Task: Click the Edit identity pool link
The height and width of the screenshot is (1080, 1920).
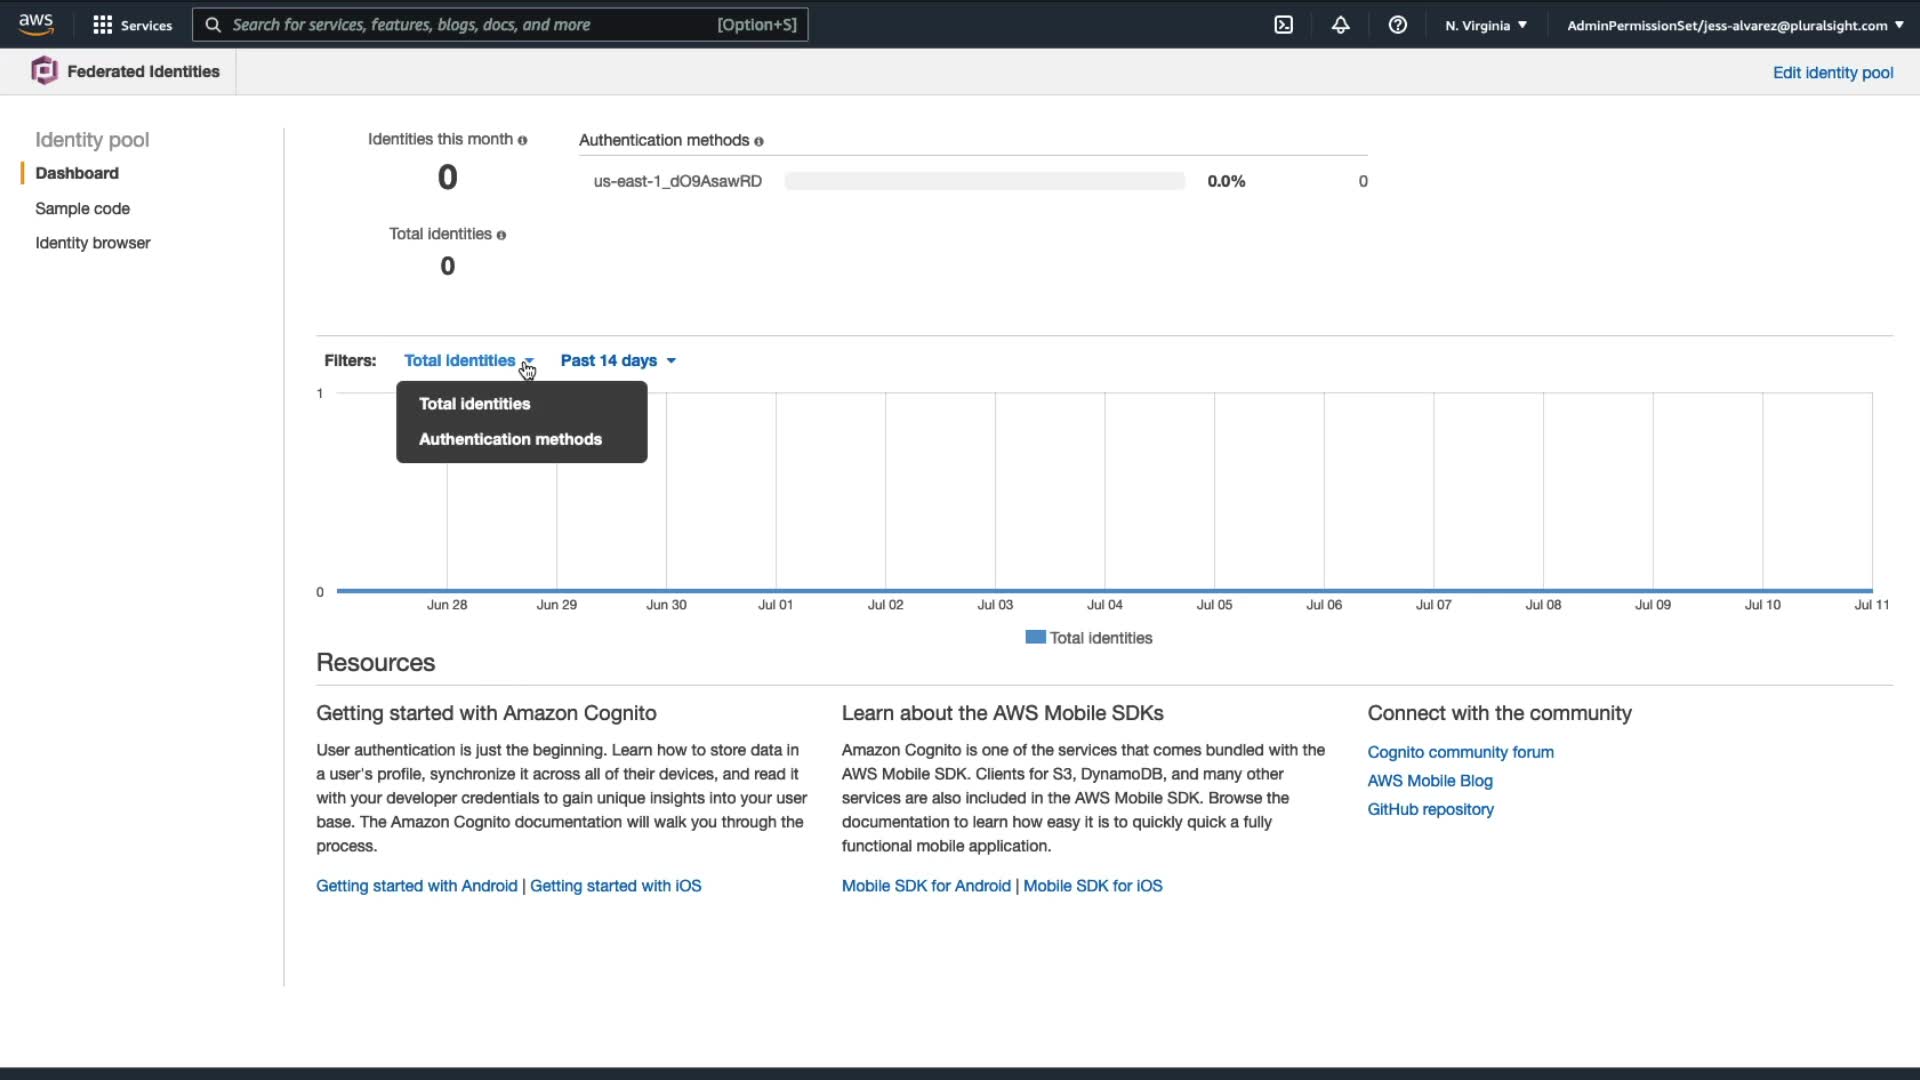Action: 1832,72
